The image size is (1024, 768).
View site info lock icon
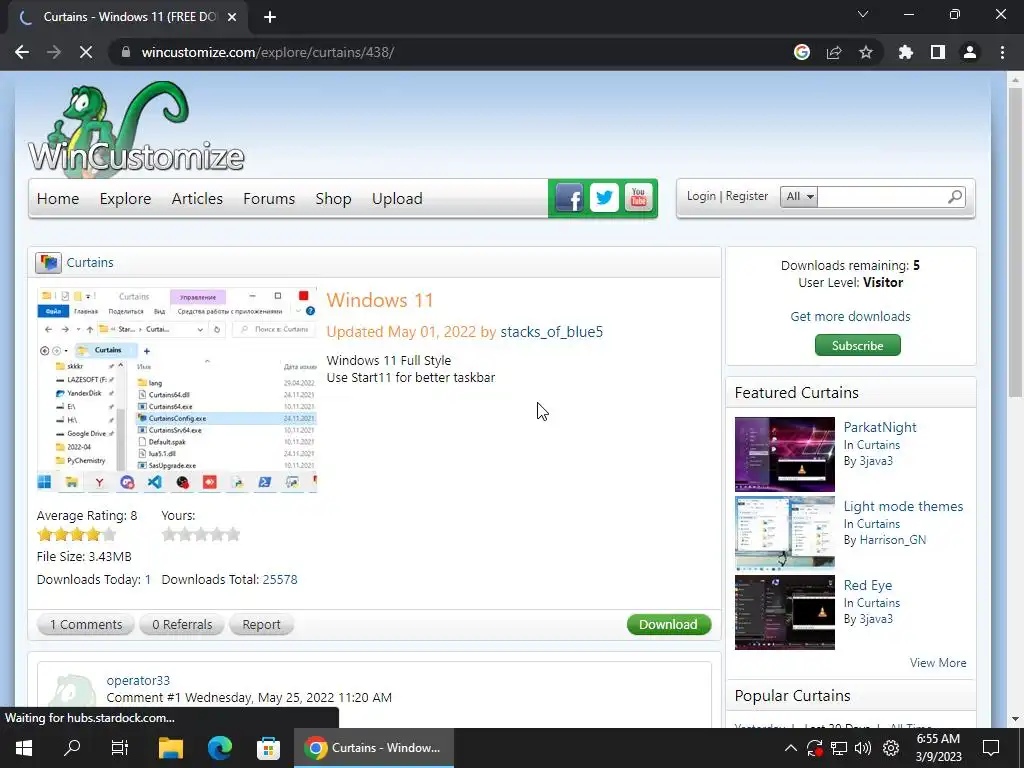tap(126, 52)
